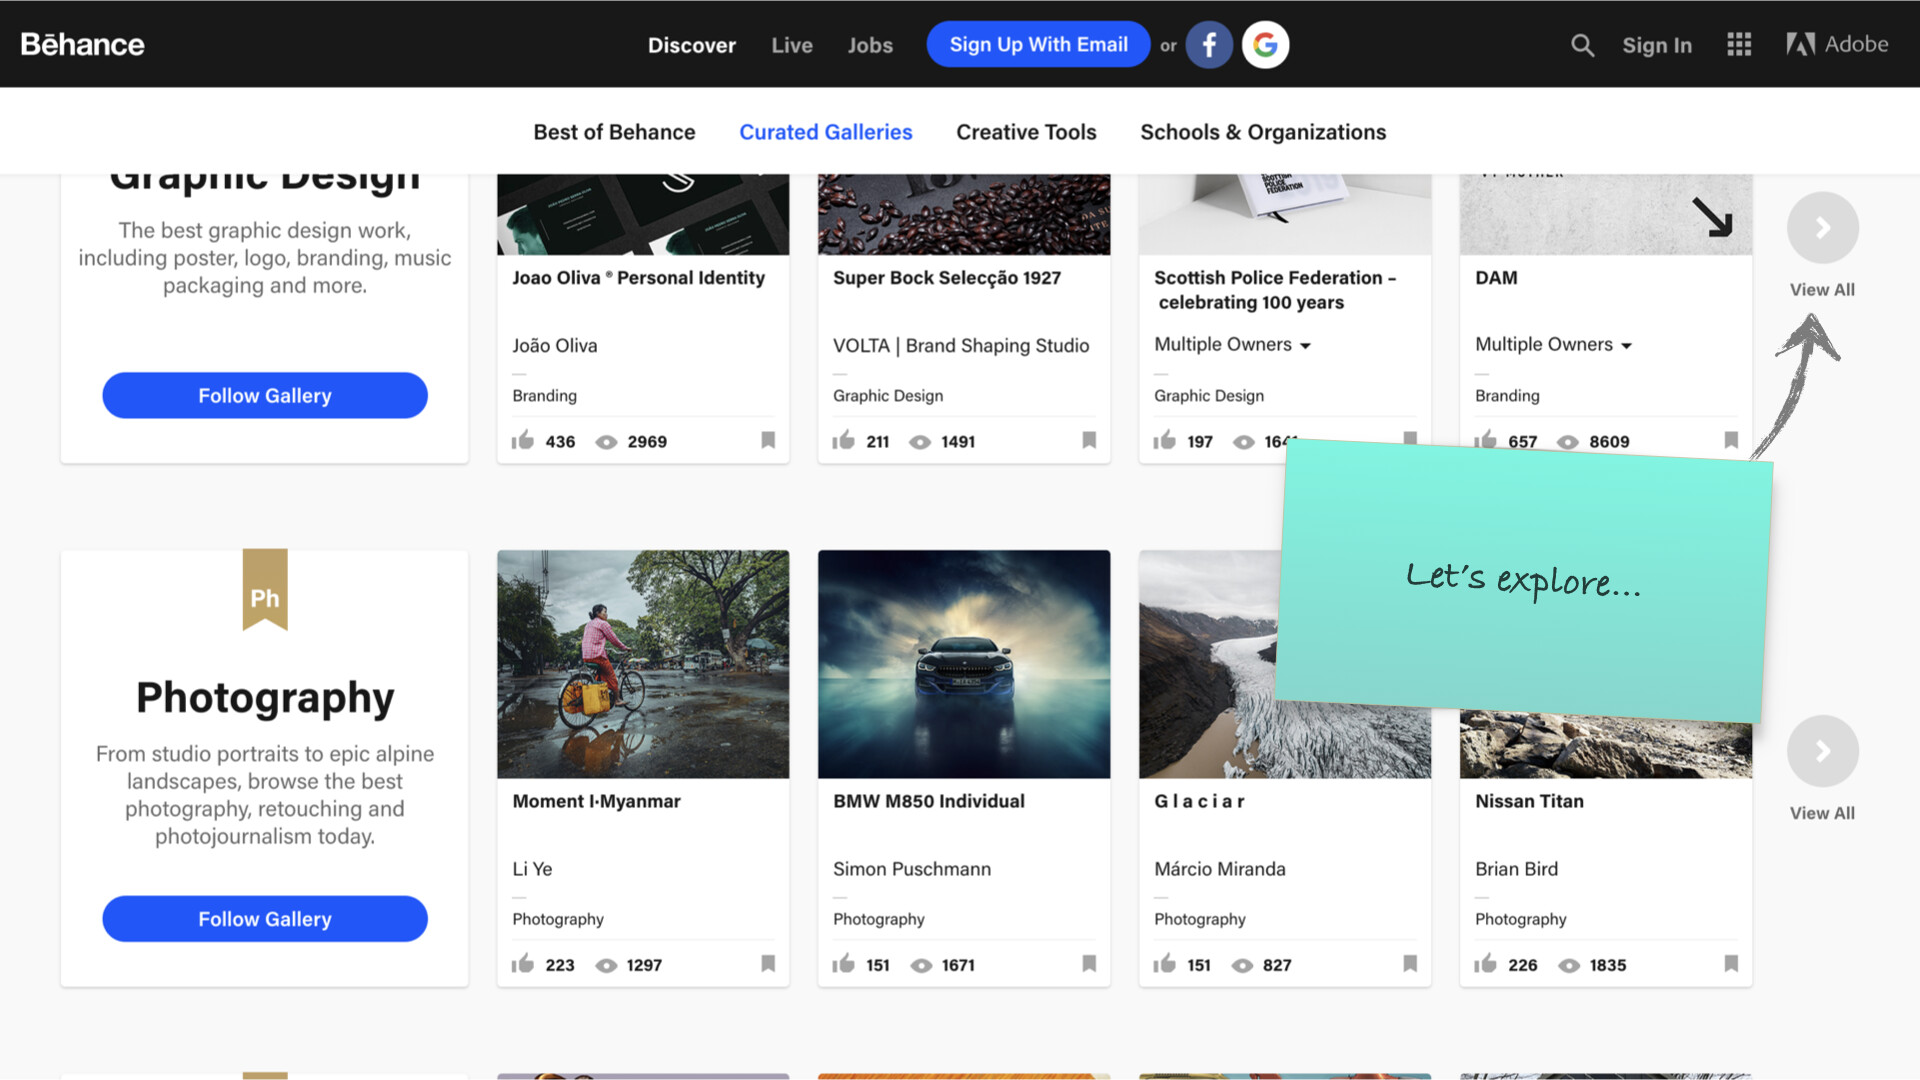Image resolution: width=1920 pixels, height=1080 pixels.
Task: Click Sign Up With Email button
Action: pos(1038,45)
